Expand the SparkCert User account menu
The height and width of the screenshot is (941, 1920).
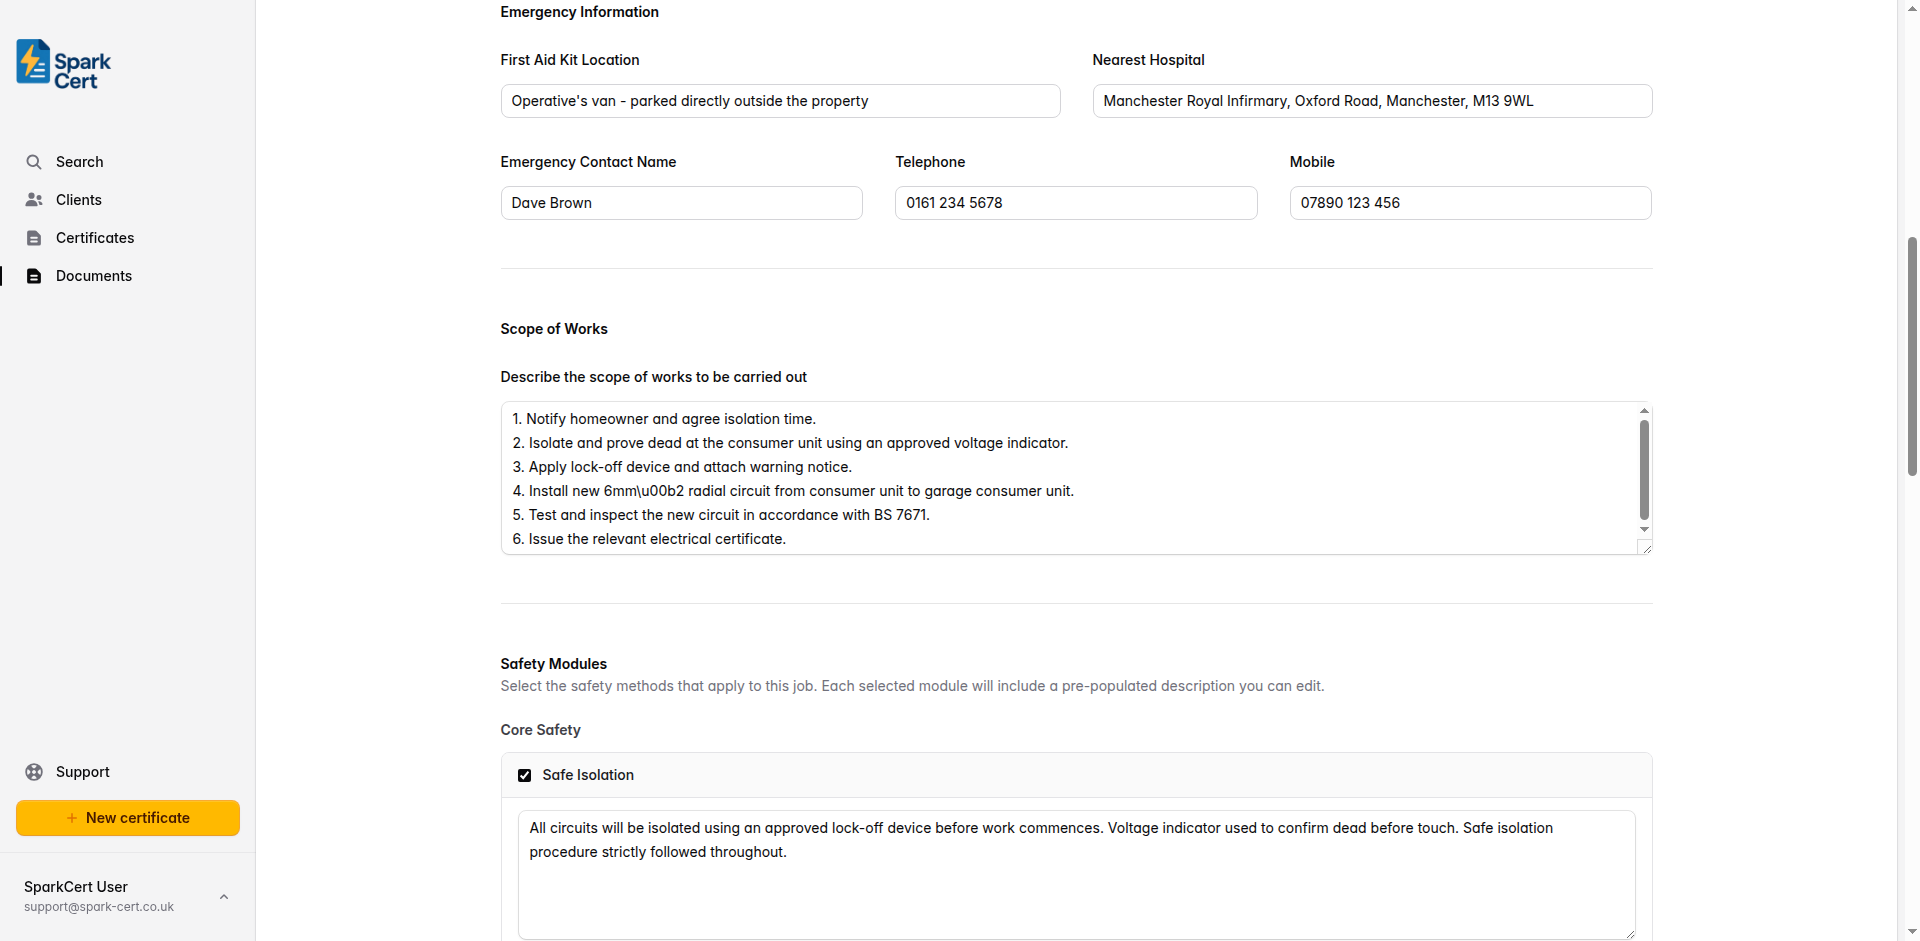(224, 897)
